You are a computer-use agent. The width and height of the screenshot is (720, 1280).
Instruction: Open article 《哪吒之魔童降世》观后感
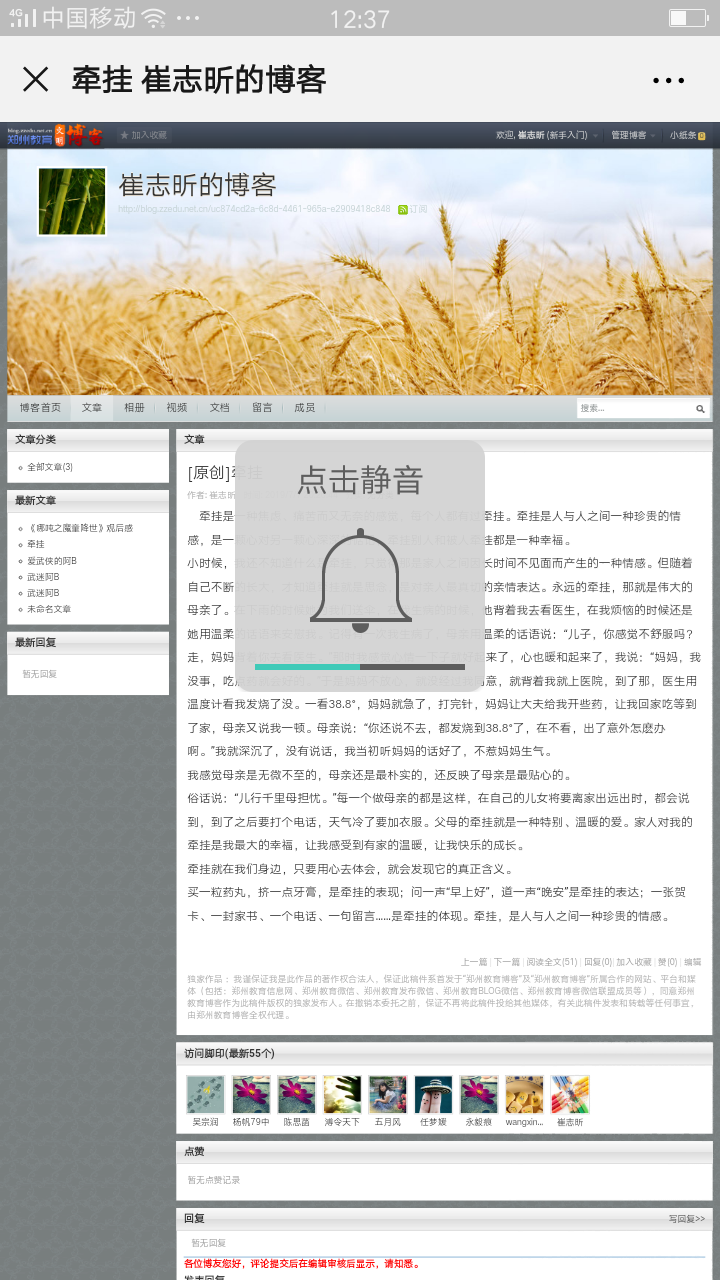point(80,528)
